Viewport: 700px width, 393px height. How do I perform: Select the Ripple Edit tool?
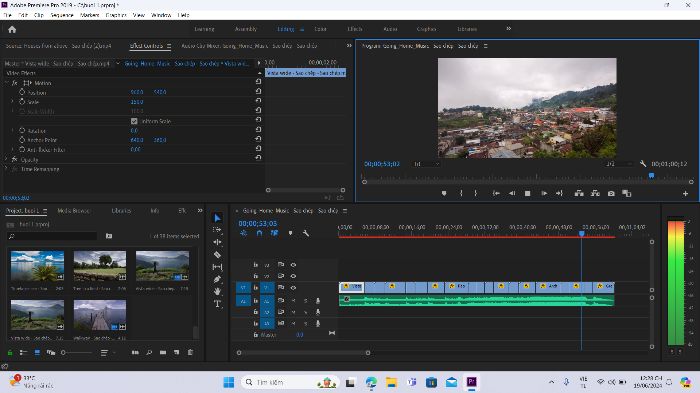217,242
